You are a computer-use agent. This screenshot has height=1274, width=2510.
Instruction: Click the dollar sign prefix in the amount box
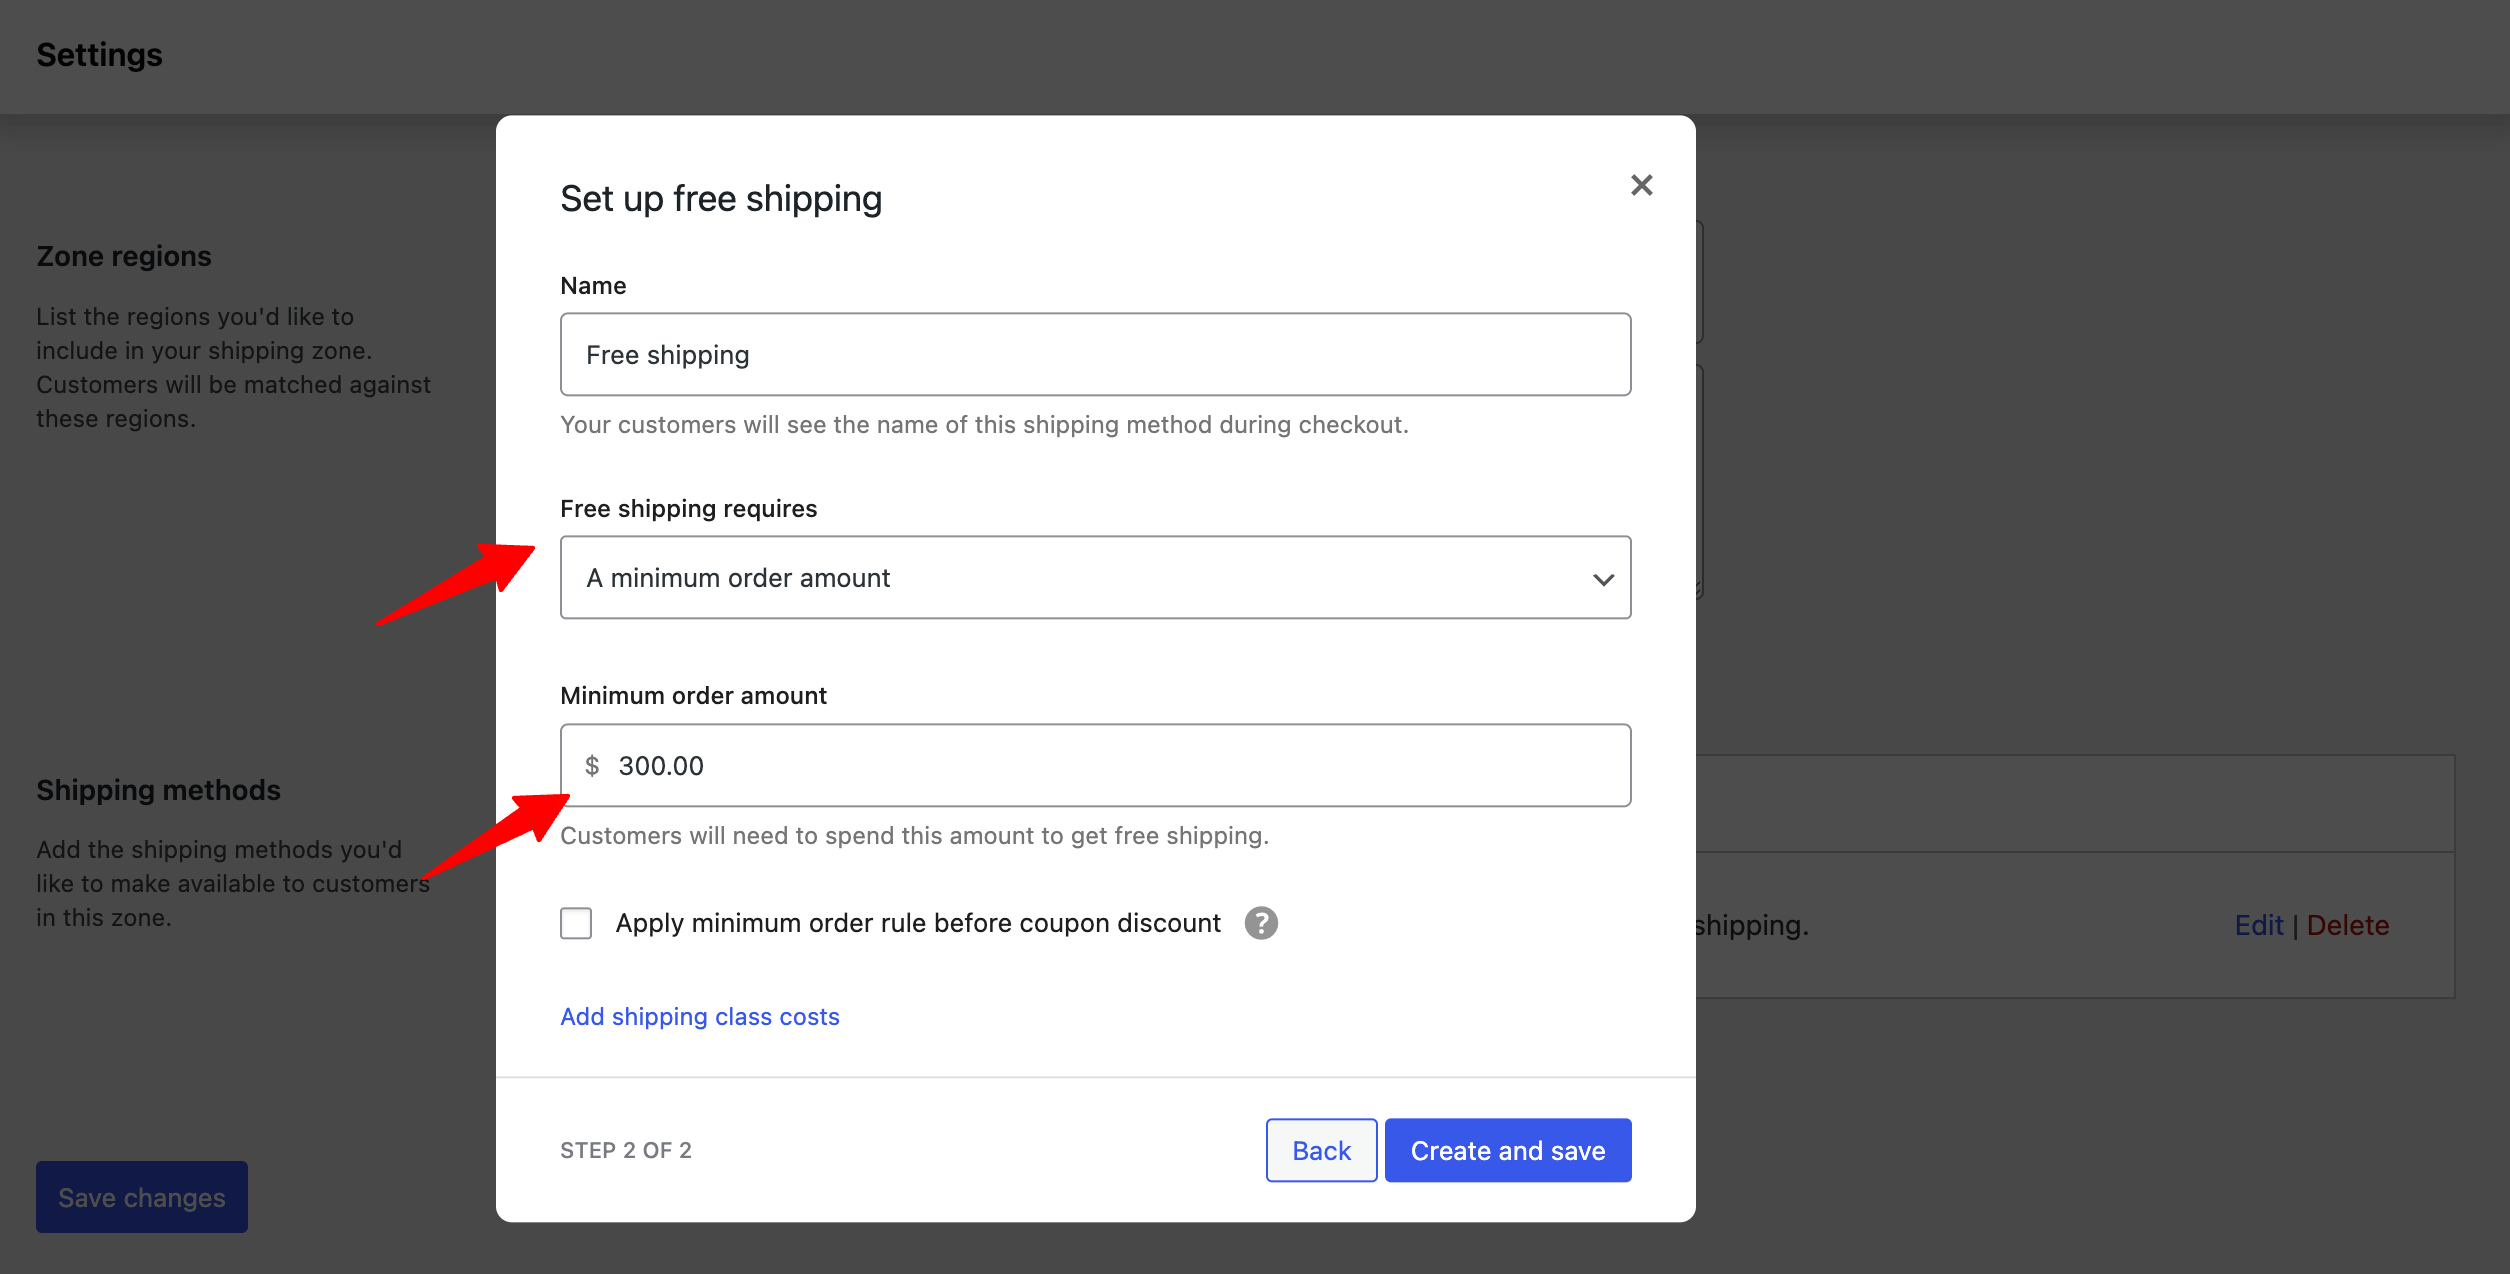(x=593, y=765)
